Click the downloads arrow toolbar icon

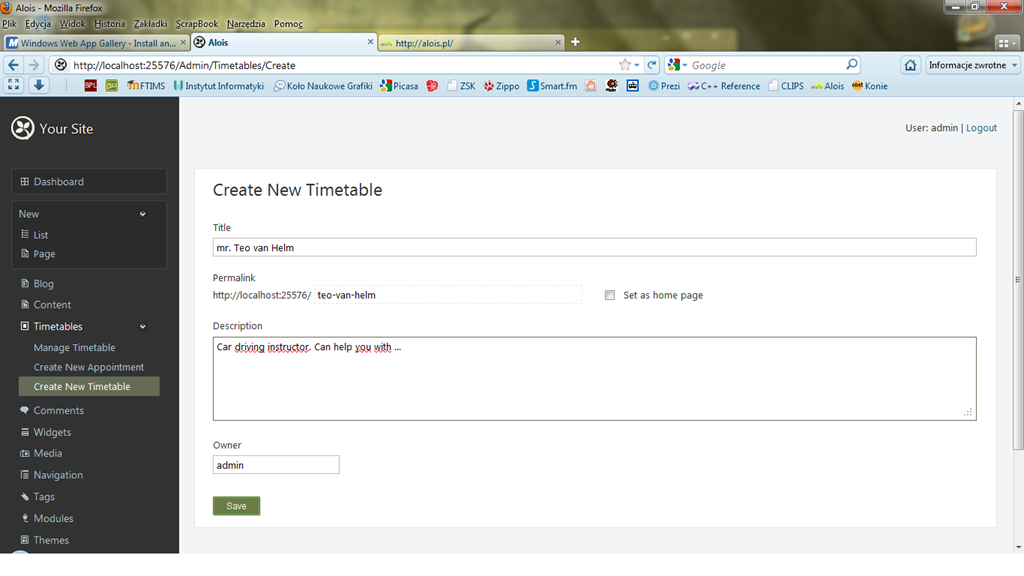pyautogui.click(x=38, y=86)
